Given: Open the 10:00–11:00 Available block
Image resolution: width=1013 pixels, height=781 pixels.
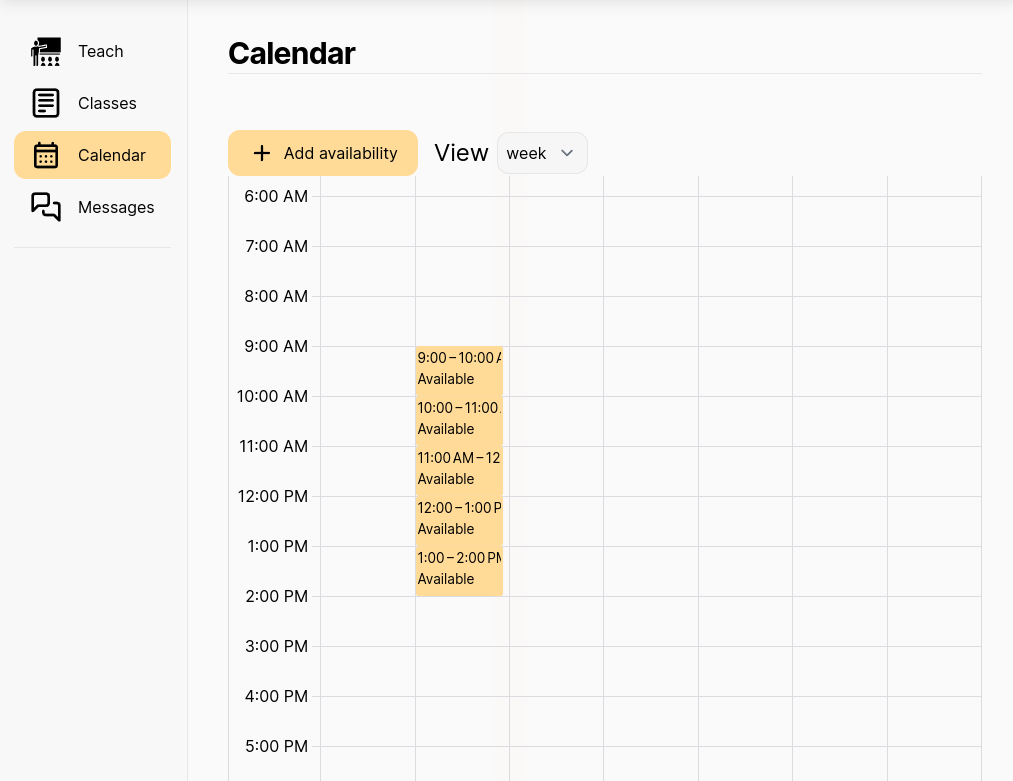Looking at the screenshot, I should 458,418.
